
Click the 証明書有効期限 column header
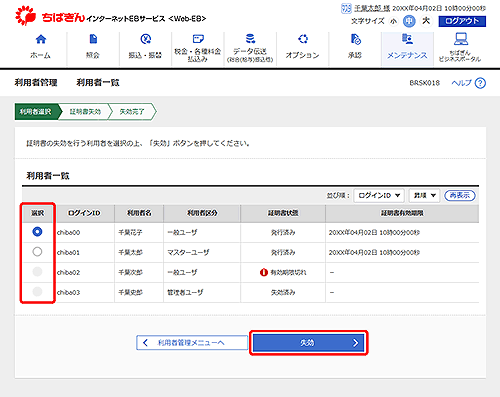pos(402,213)
